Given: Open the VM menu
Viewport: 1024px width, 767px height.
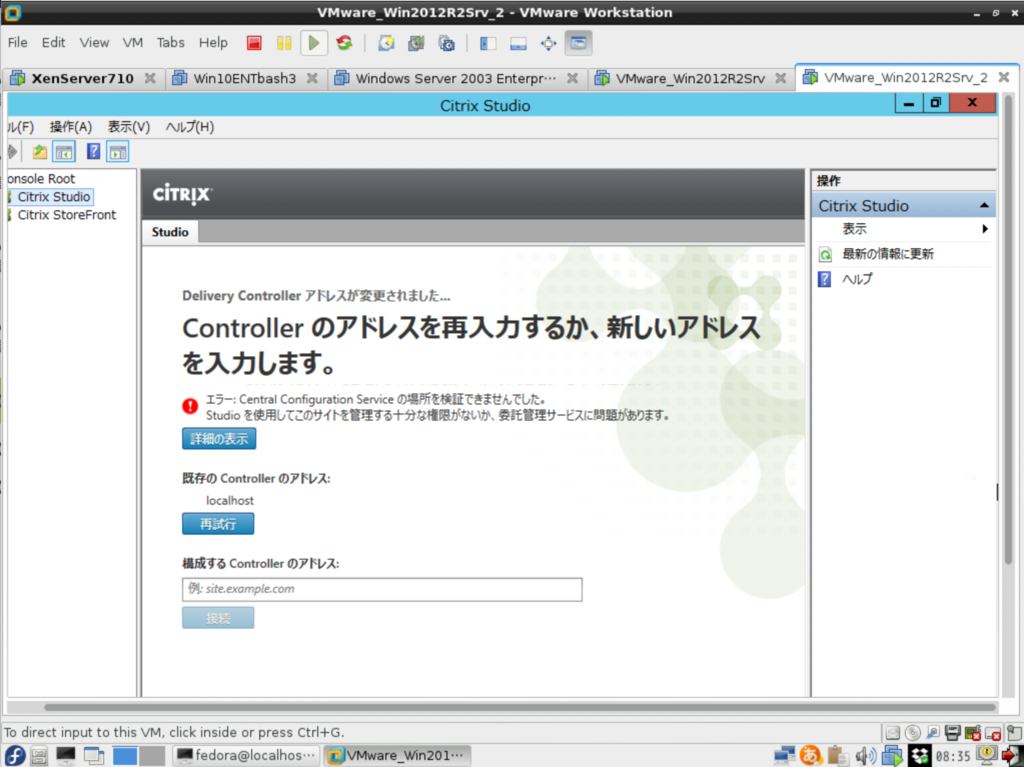Looking at the screenshot, I should (133, 42).
